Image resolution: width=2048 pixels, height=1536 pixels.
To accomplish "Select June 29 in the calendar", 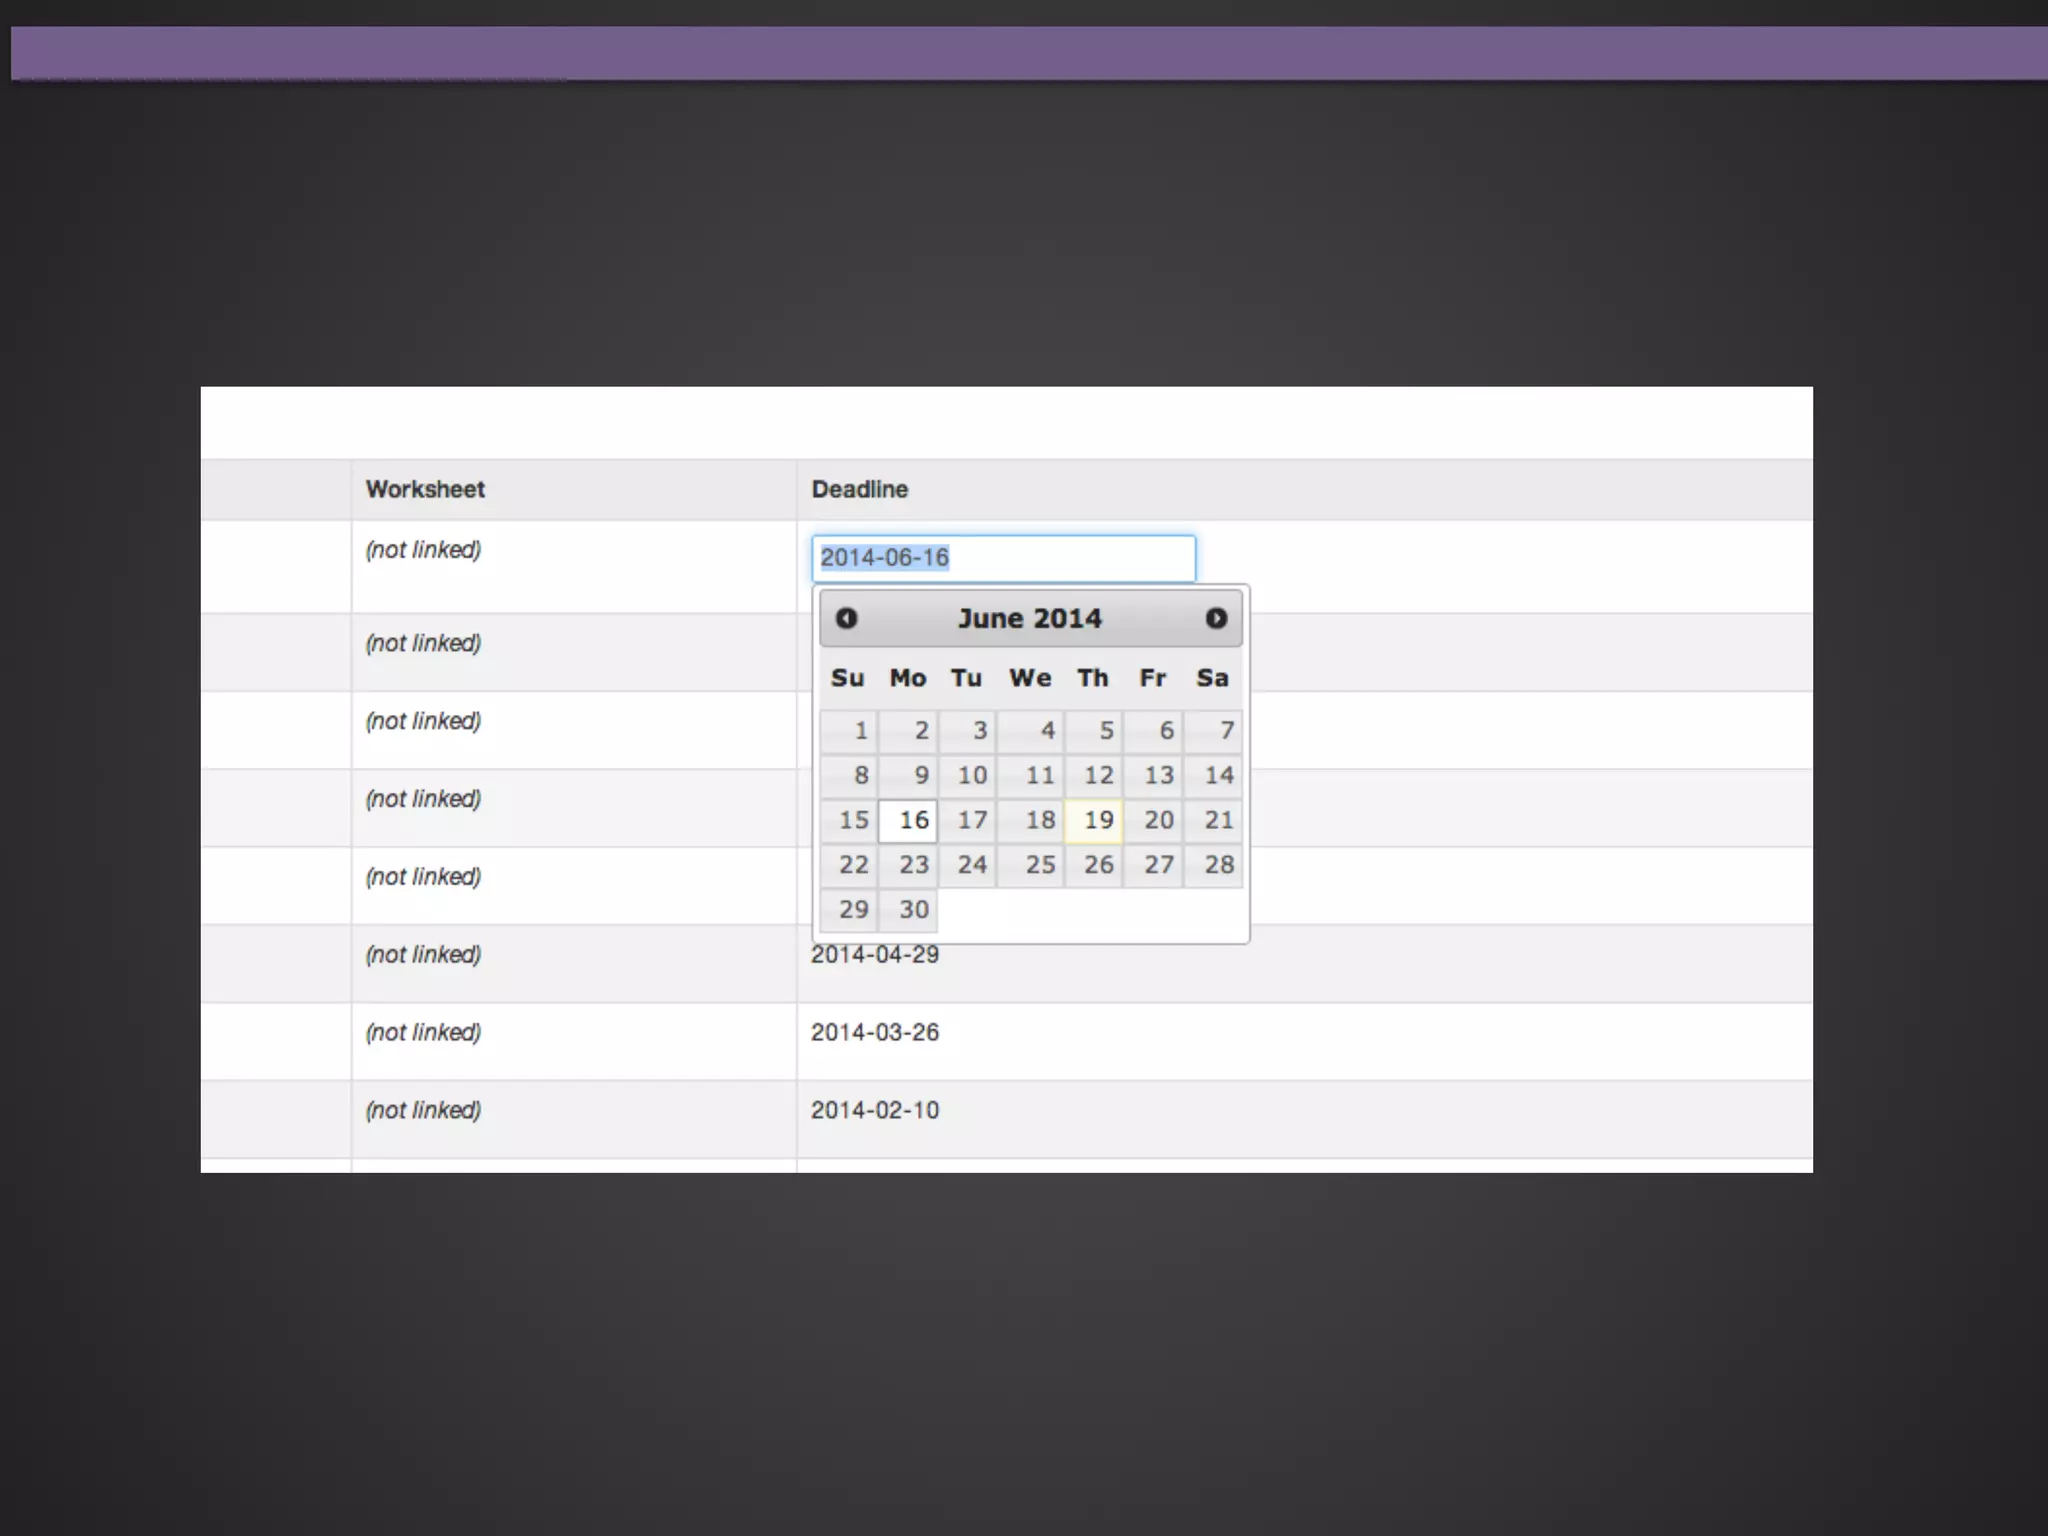I will (x=850, y=910).
